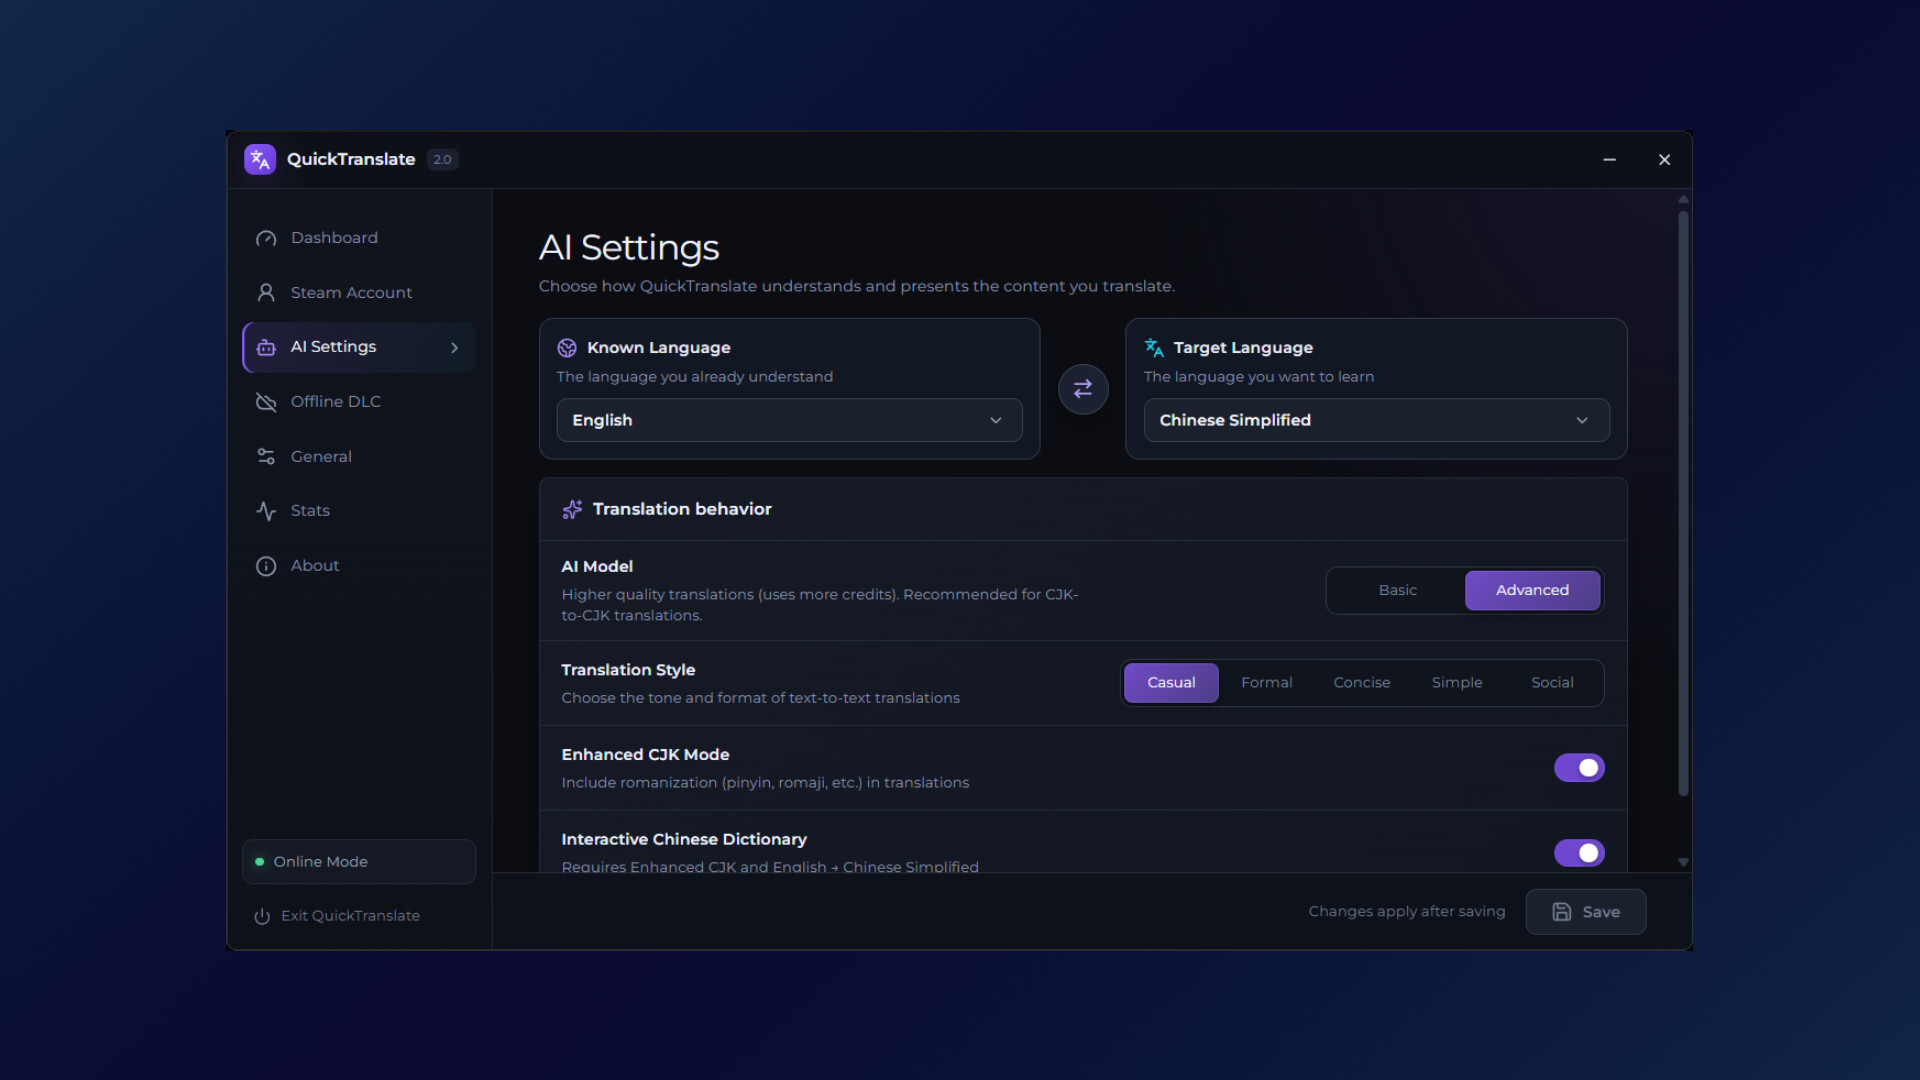The width and height of the screenshot is (1920, 1080).
Task: Click the vertical scrollbar thumb
Action: 1683,503
